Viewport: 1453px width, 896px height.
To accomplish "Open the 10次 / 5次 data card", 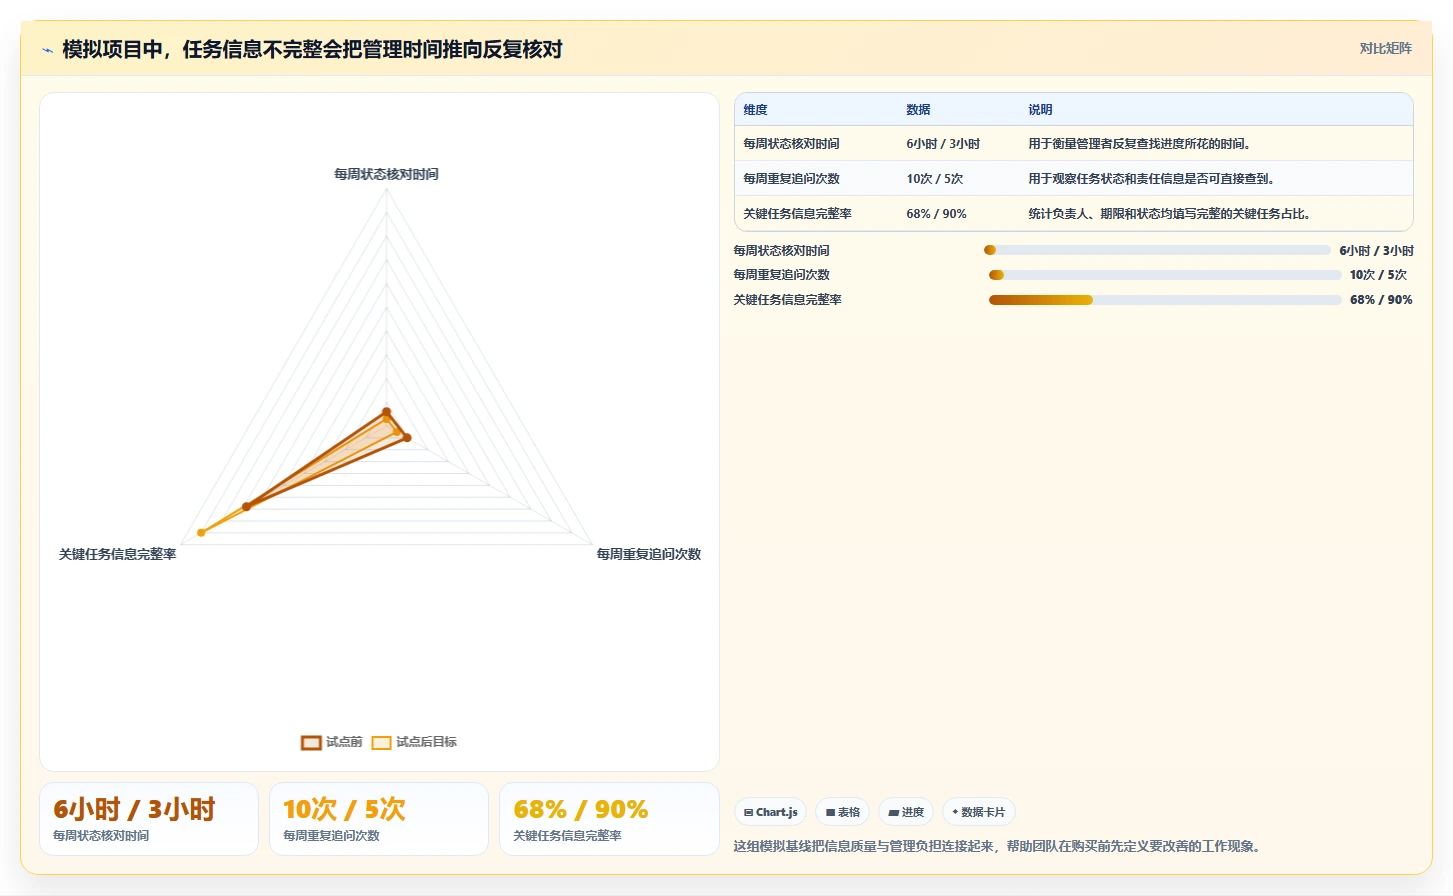I will tap(379, 819).
